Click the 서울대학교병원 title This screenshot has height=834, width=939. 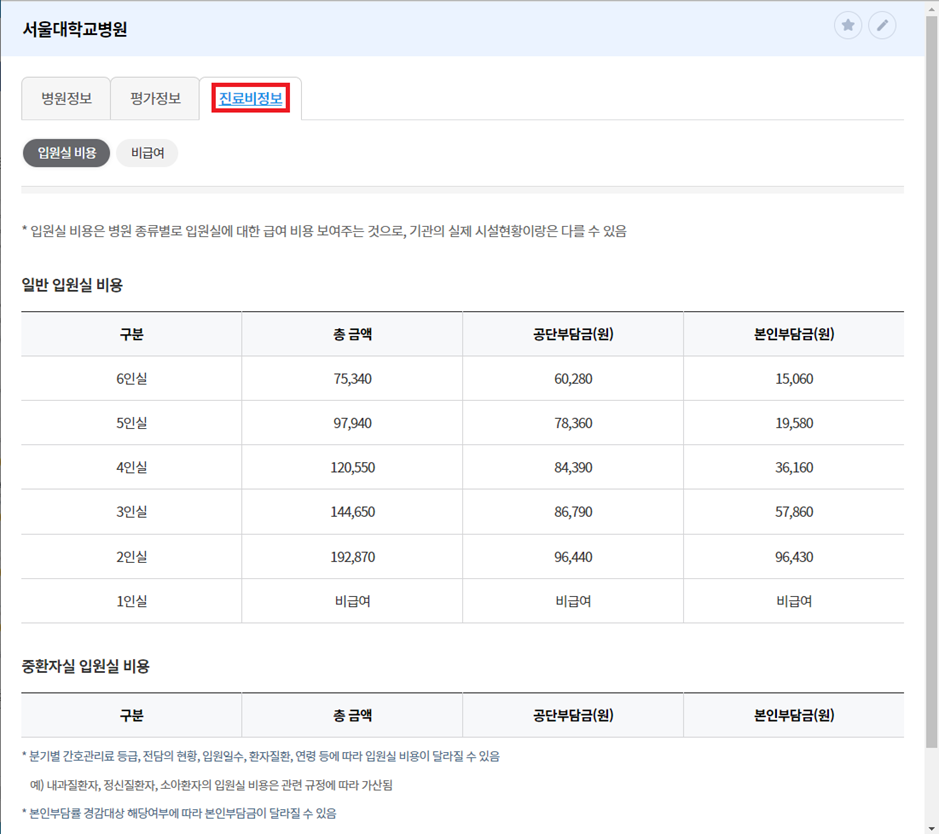click(75, 29)
